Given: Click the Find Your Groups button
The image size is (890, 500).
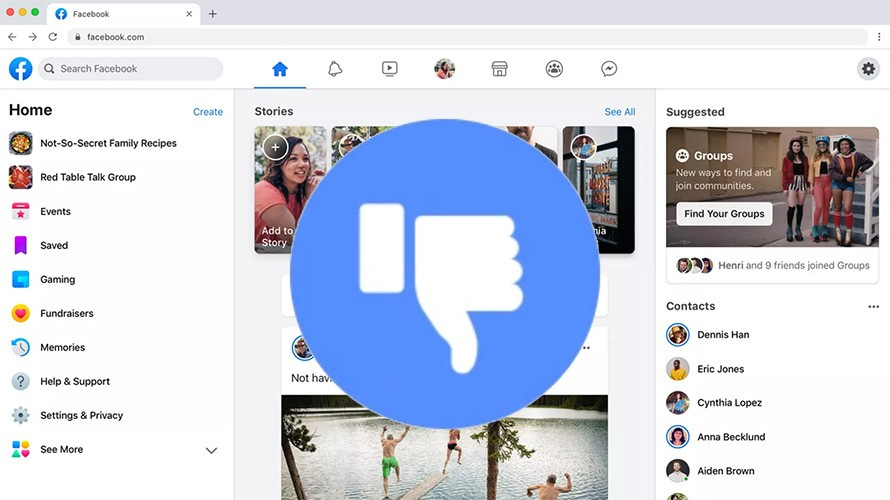Looking at the screenshot, I should click(x=724, y=214).
